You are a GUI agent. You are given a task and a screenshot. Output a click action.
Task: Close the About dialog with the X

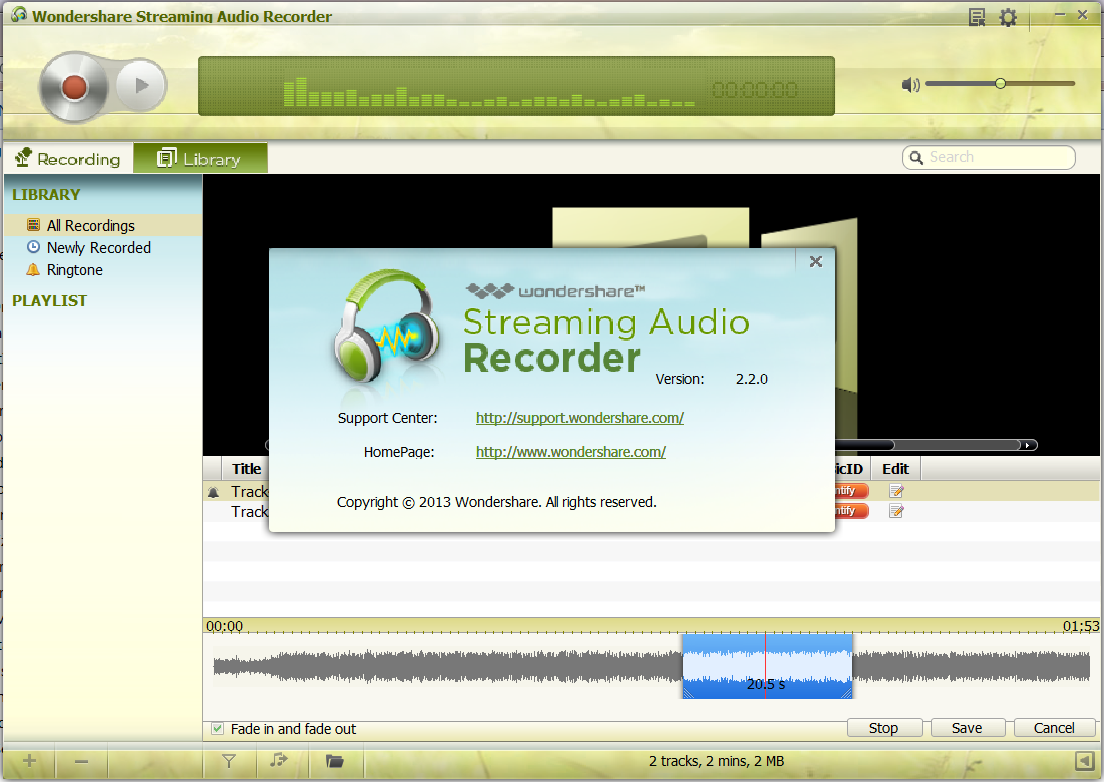tap(816, 261)
